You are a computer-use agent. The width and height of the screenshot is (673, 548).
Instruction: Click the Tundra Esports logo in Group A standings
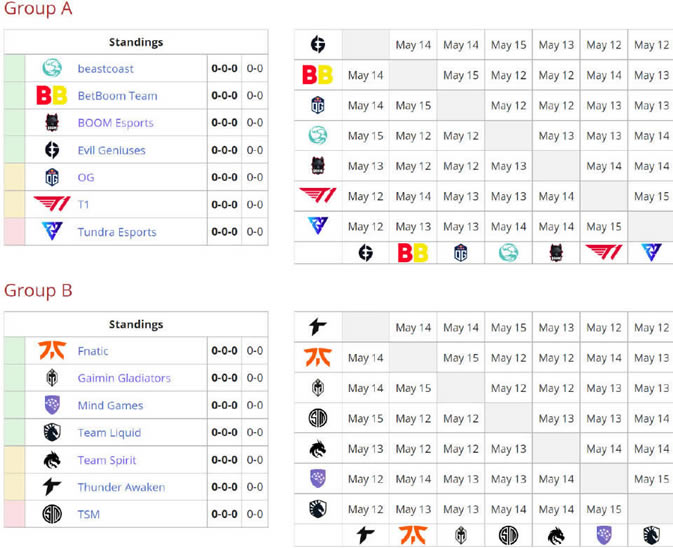click(52, 232)
